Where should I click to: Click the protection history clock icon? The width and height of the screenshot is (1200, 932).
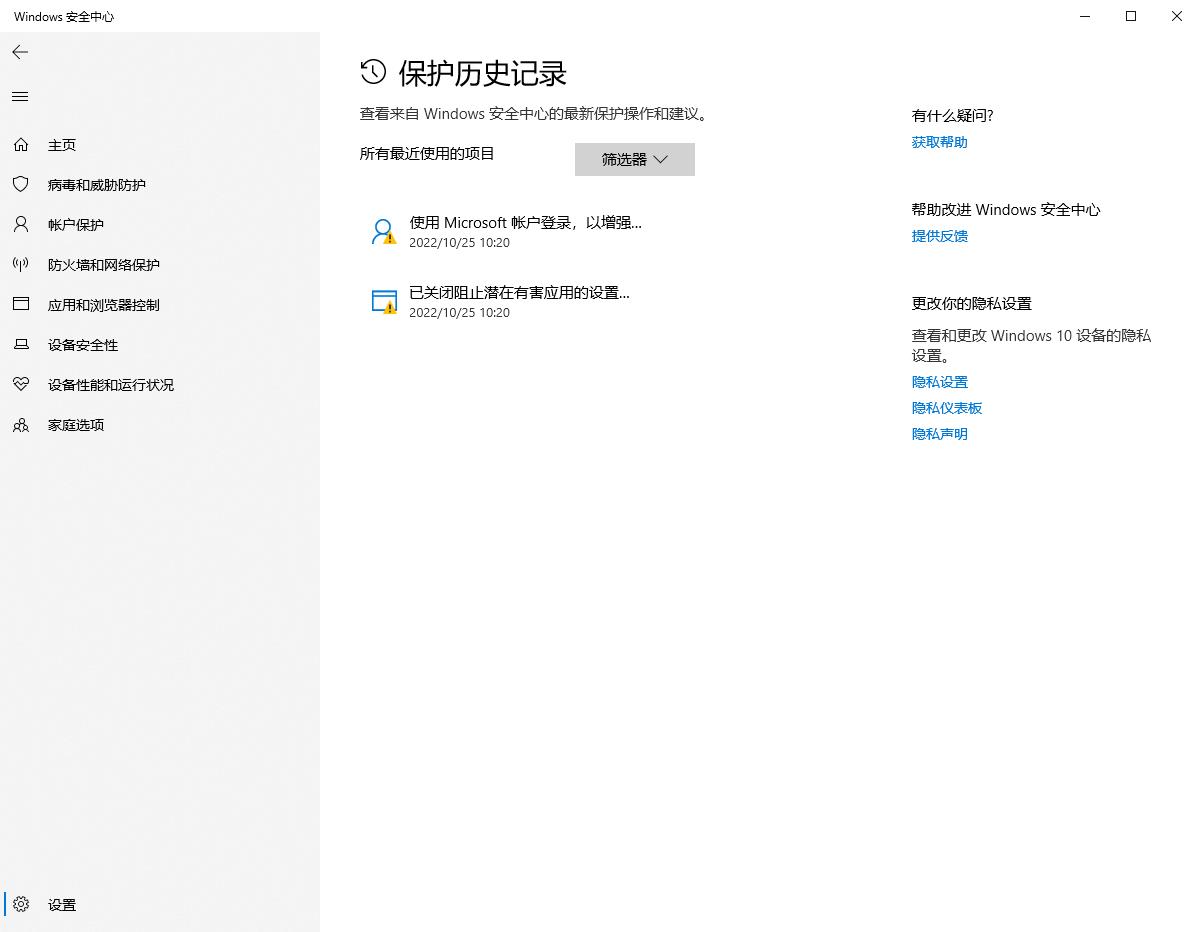click(x=373, y=72)
